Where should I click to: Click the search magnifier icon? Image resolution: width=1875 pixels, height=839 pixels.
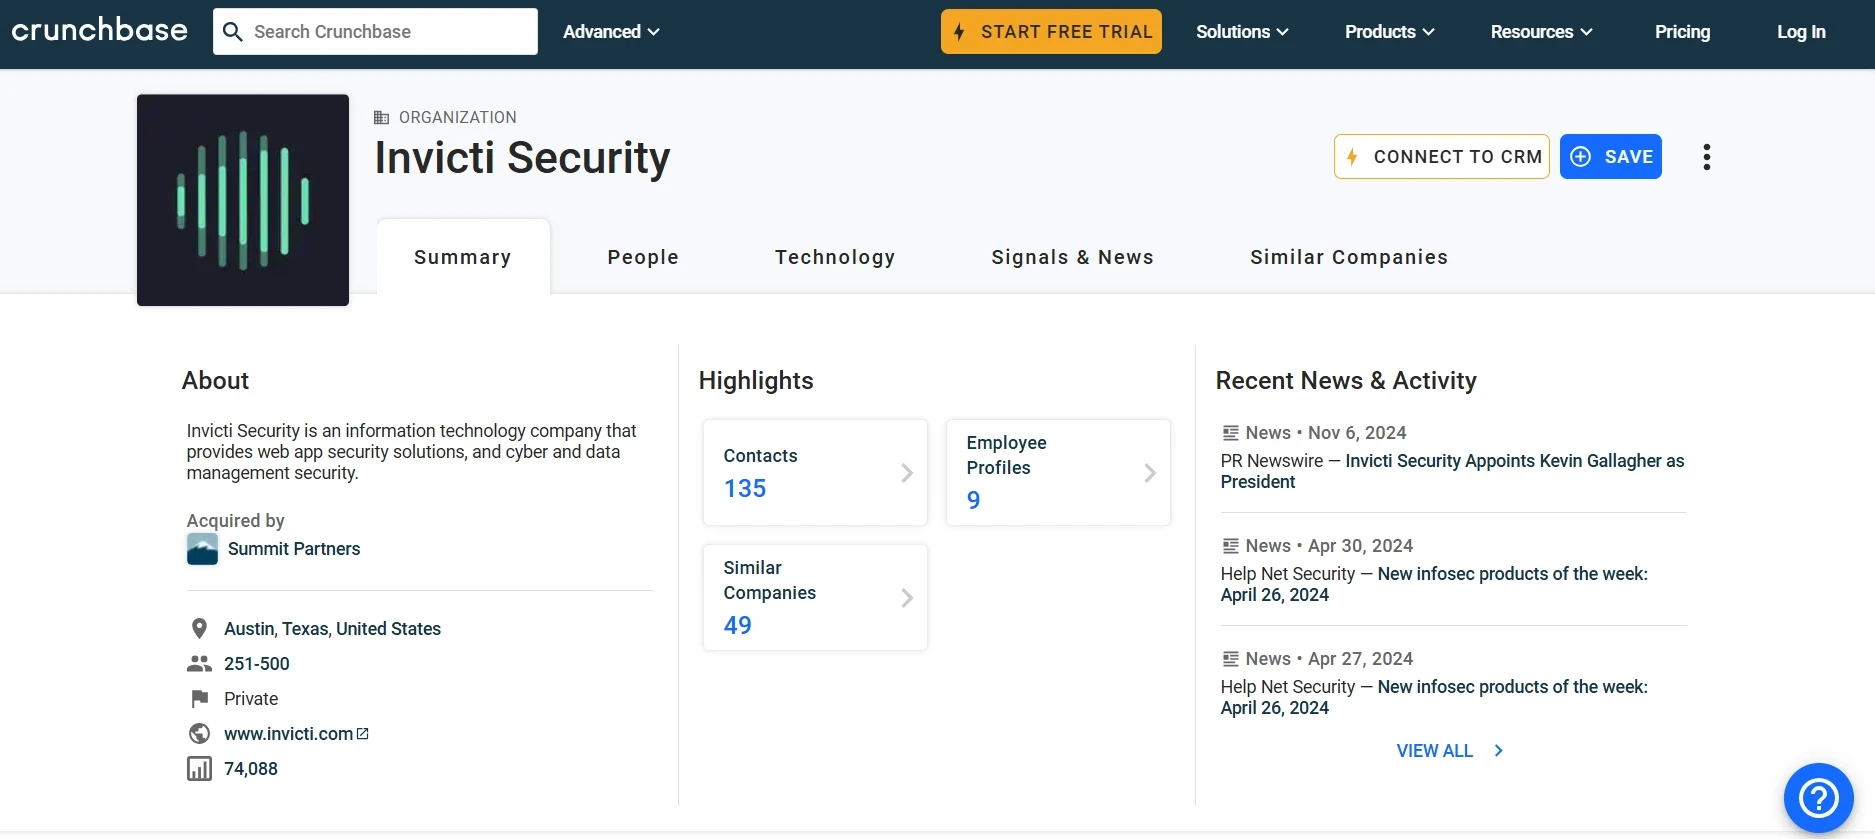pyautogui.click(x=232, y=32)
